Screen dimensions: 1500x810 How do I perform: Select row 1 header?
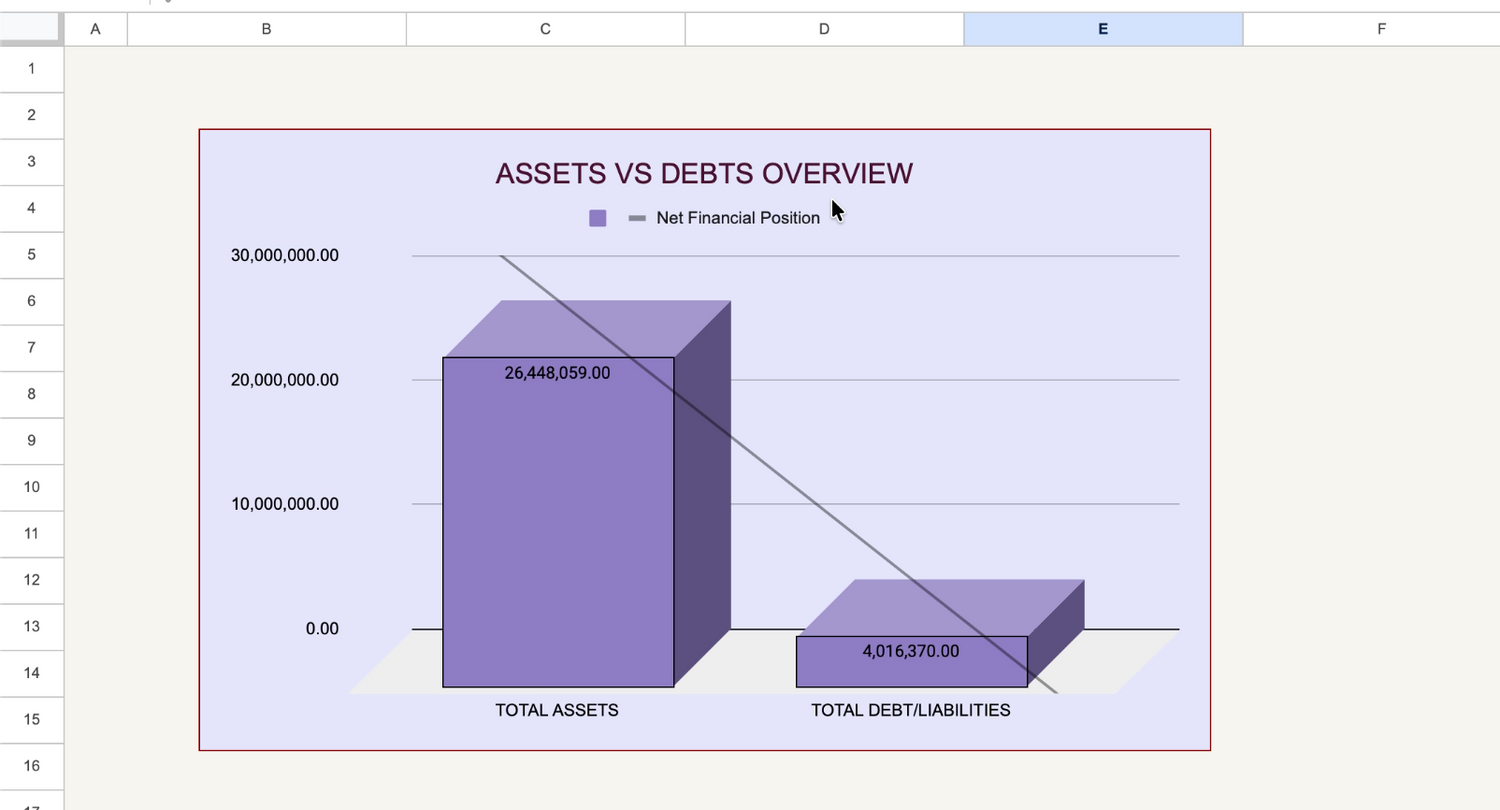(x=32, y=69)
